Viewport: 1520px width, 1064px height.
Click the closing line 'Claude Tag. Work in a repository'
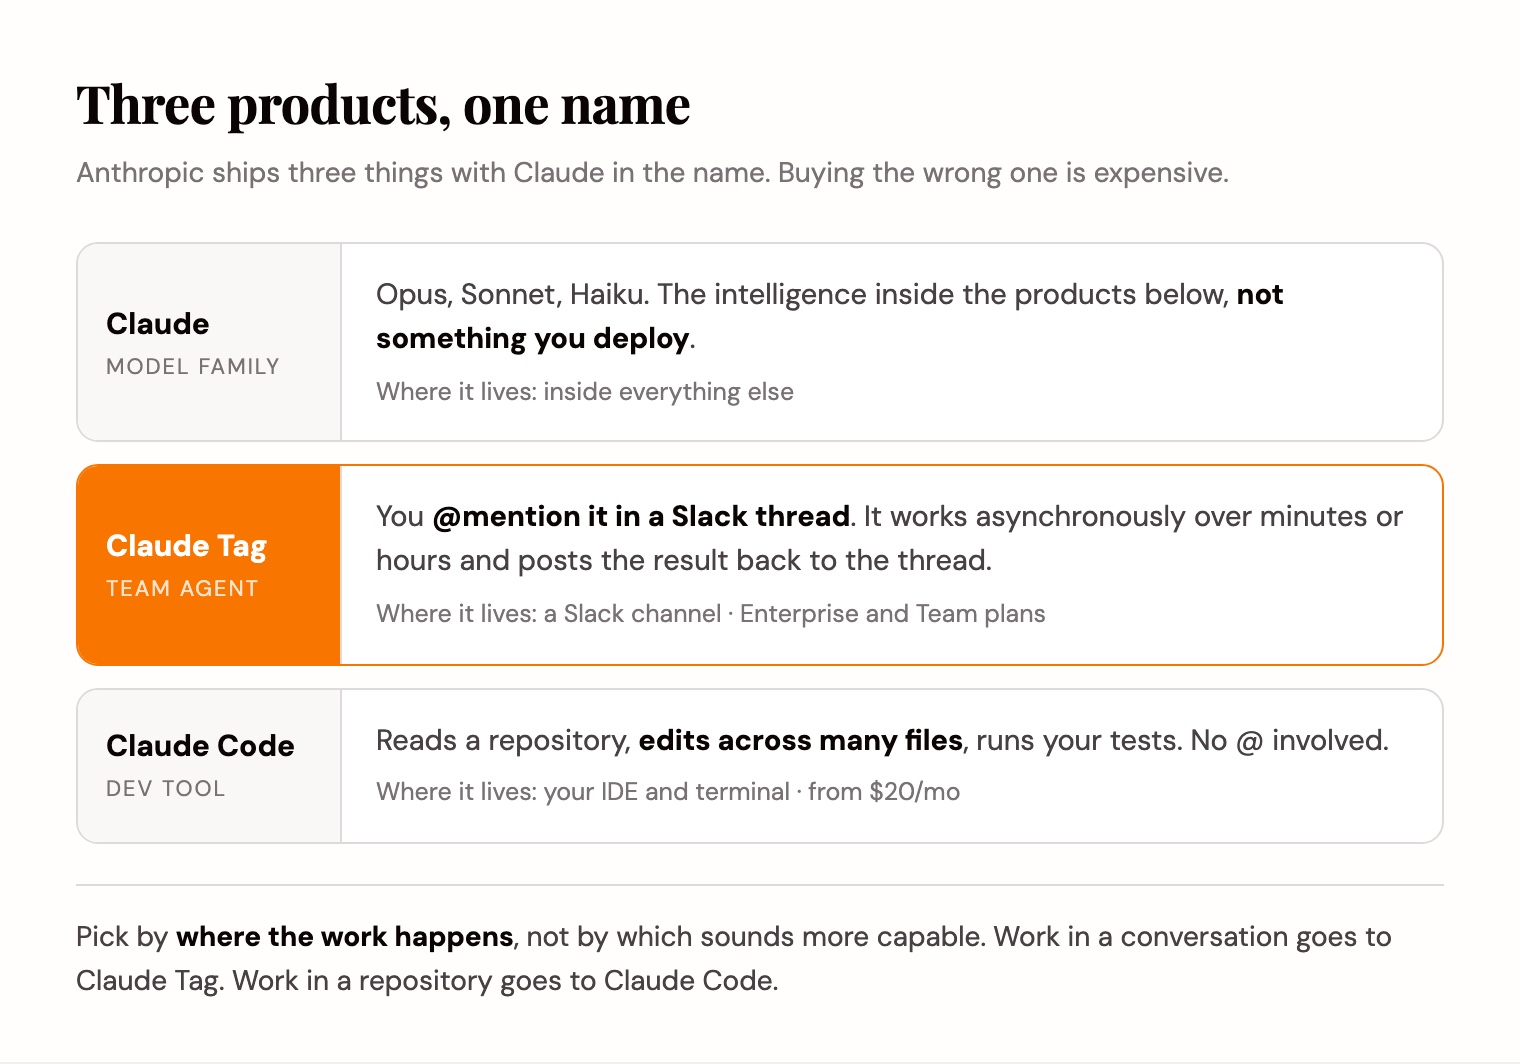427,980
